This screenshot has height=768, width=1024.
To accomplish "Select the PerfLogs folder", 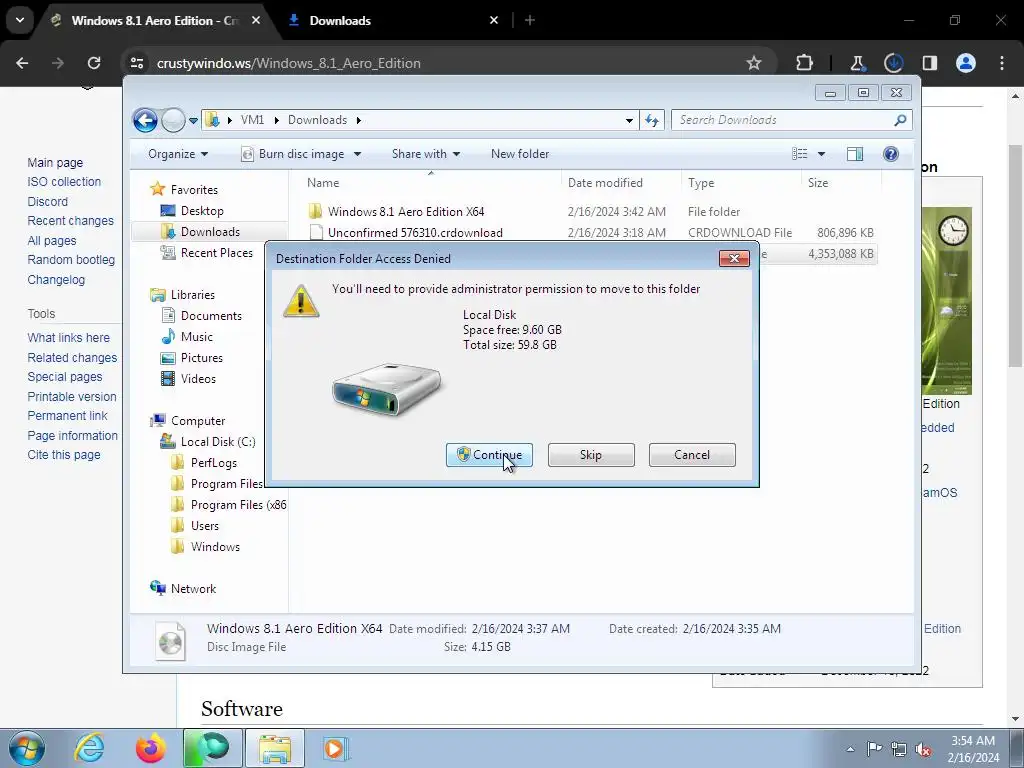I will pyautogui.click(x=214, y=462).
